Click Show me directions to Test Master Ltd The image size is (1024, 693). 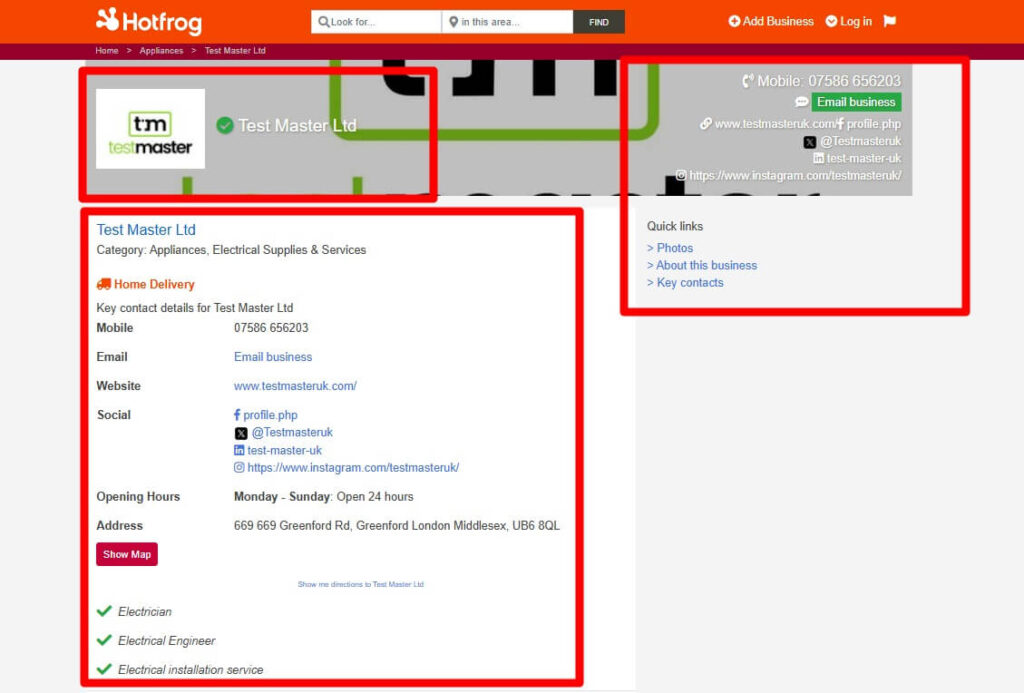360,584
